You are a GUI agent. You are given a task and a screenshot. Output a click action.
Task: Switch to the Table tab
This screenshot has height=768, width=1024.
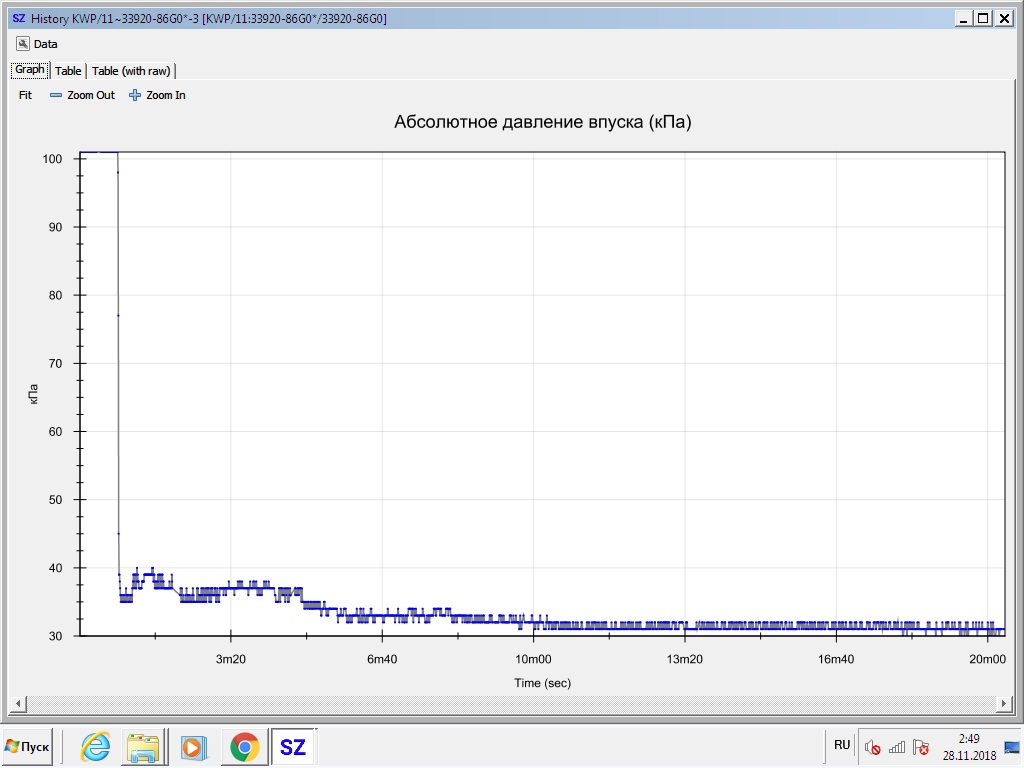tap(68, 71)
